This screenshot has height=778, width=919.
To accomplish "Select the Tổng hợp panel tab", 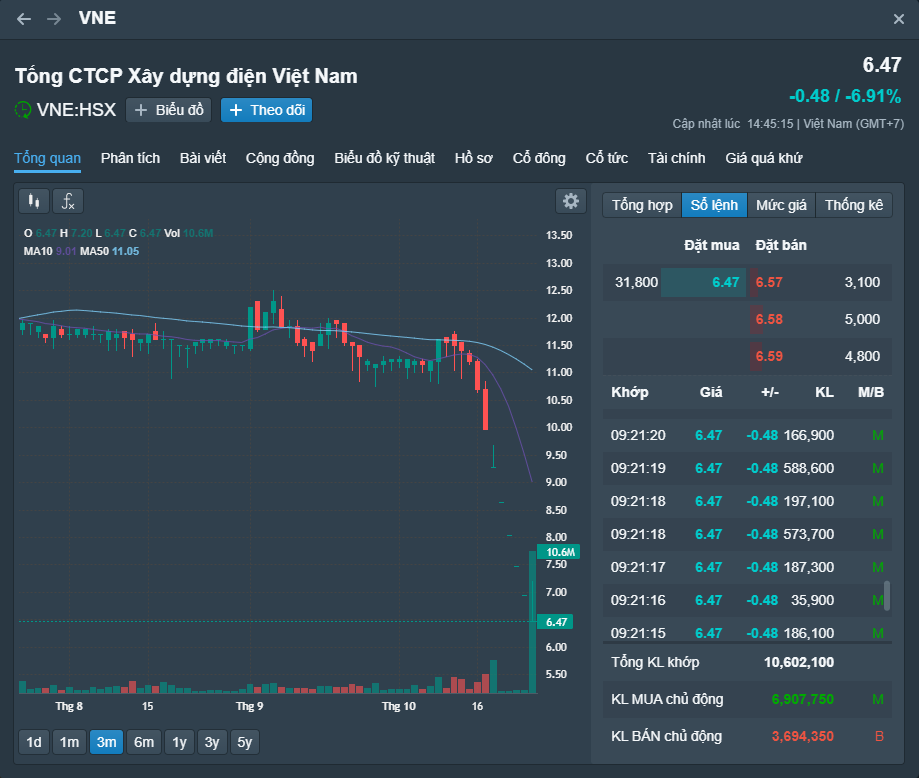I will [642, 205].
